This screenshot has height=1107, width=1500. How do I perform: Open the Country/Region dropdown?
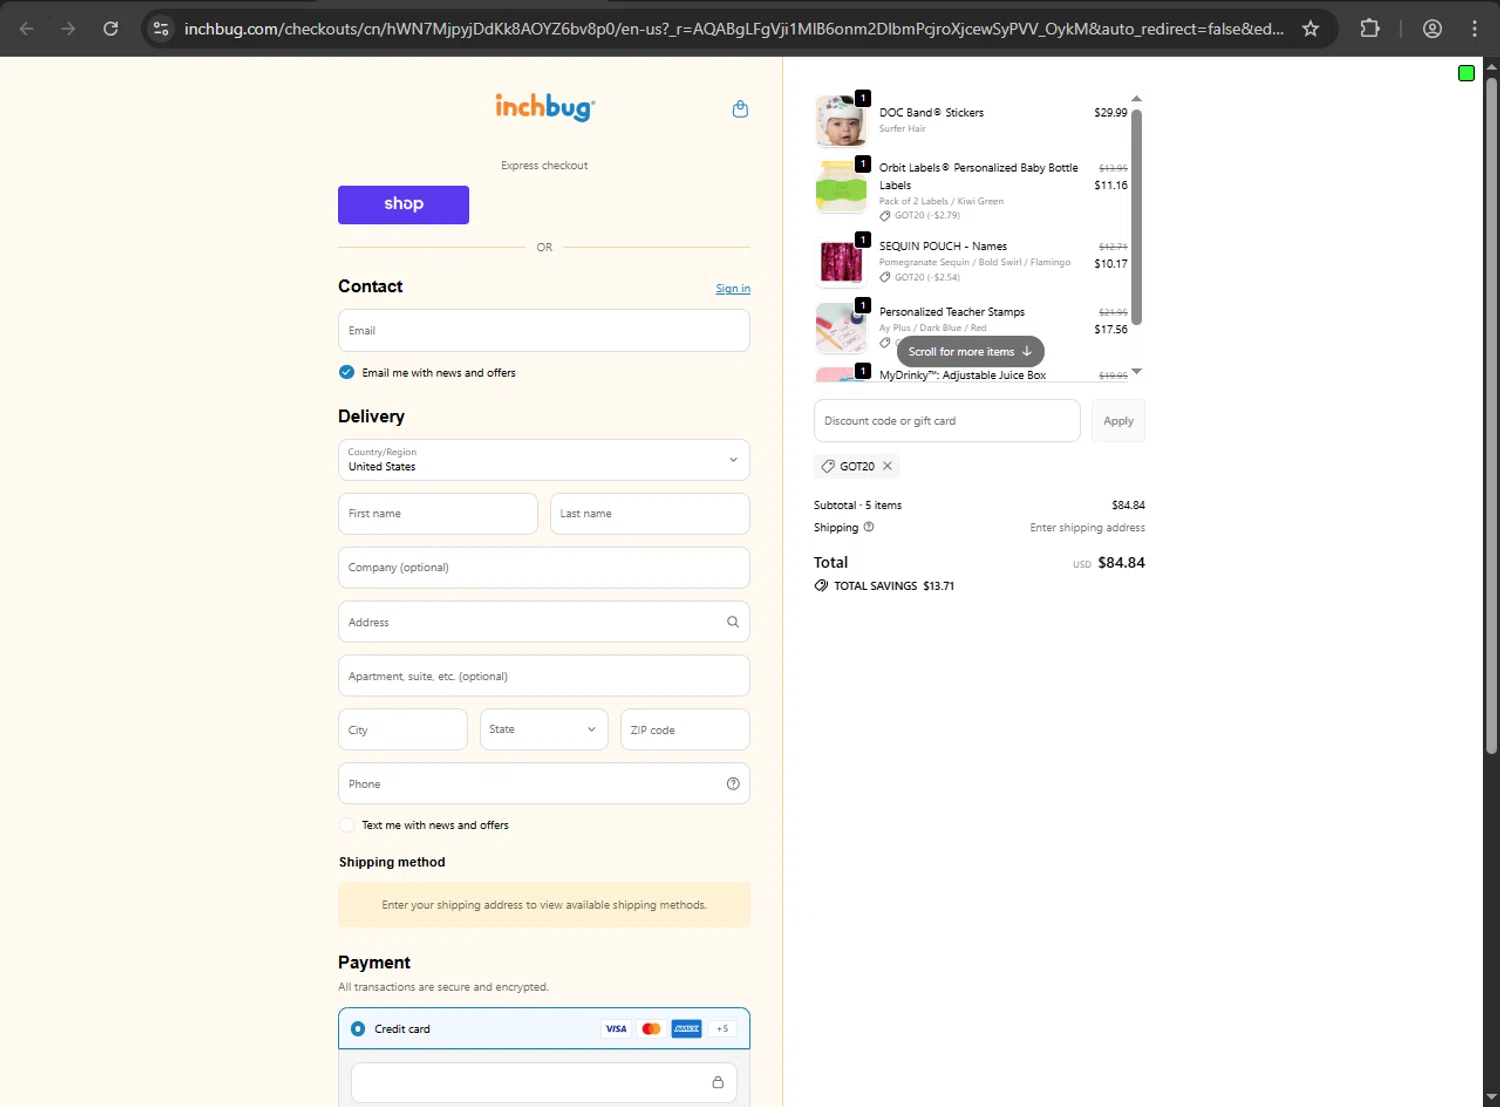coord(544,460)
